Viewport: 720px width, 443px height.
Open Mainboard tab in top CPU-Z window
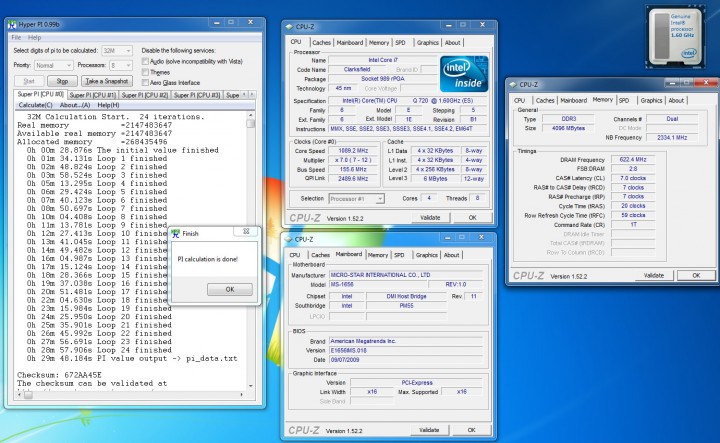pyautogui.click(x=350, y=43)
